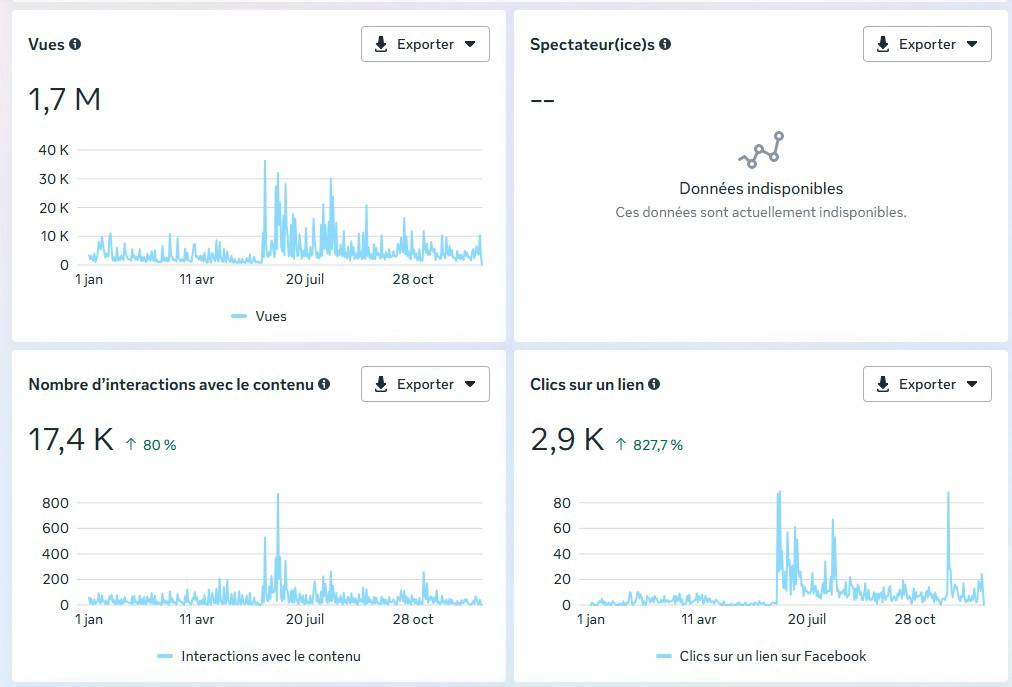
Task: Open interactions Exporter dropdown arrow
Action: pyautogui.click(x=470, y=384)
